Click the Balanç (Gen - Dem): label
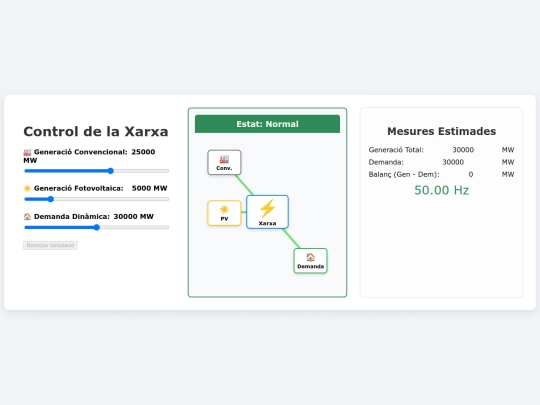Viewport: 540px width, 405px height. (x=404, y=175)
